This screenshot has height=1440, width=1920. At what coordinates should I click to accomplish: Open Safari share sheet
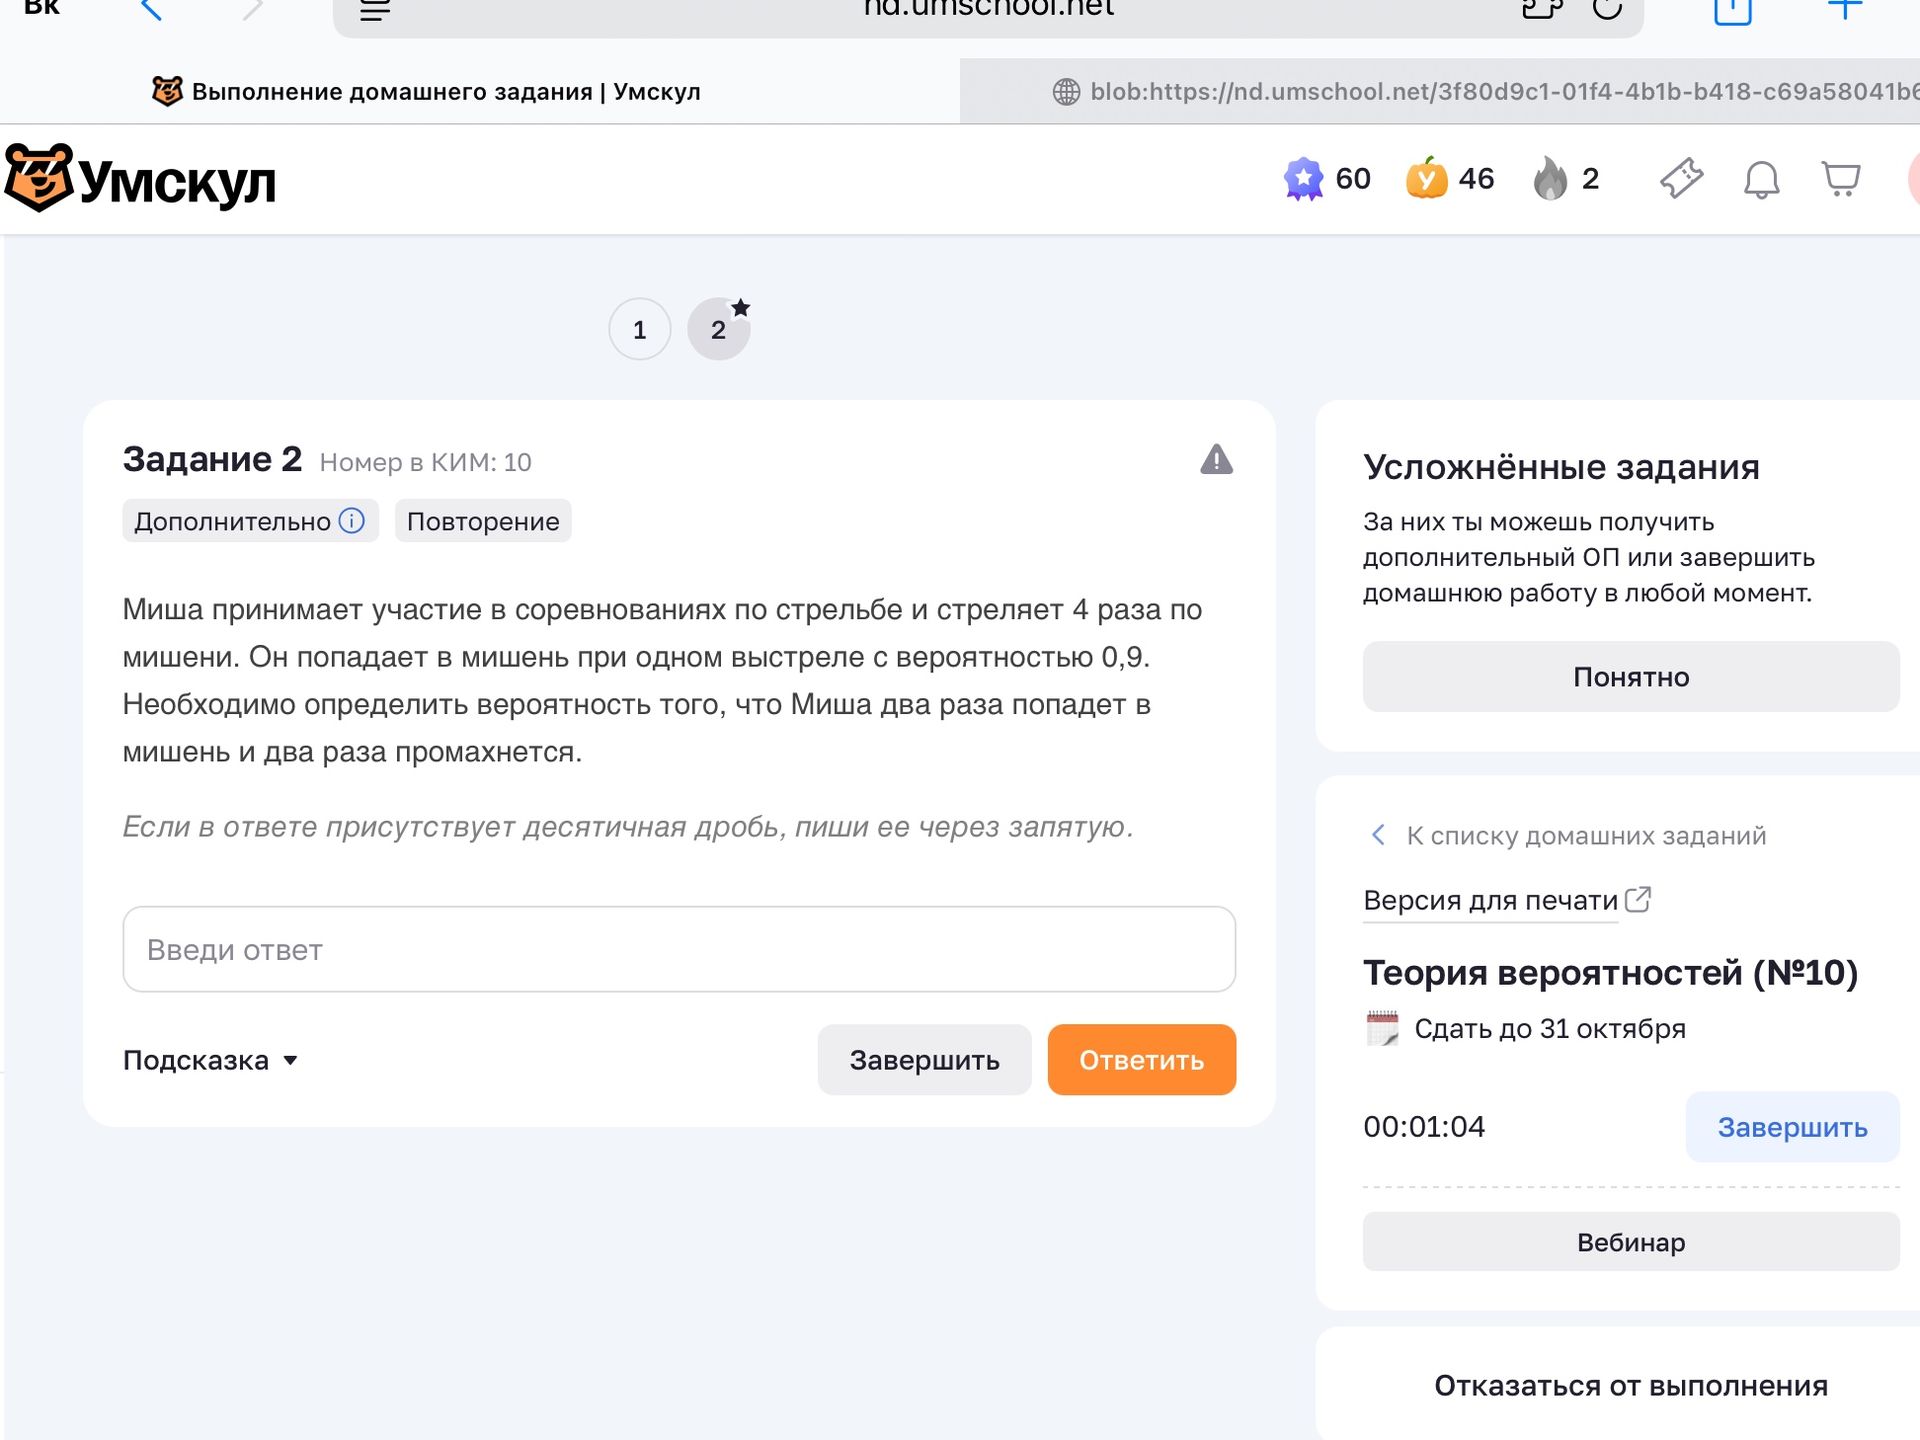coord(1733,10)
